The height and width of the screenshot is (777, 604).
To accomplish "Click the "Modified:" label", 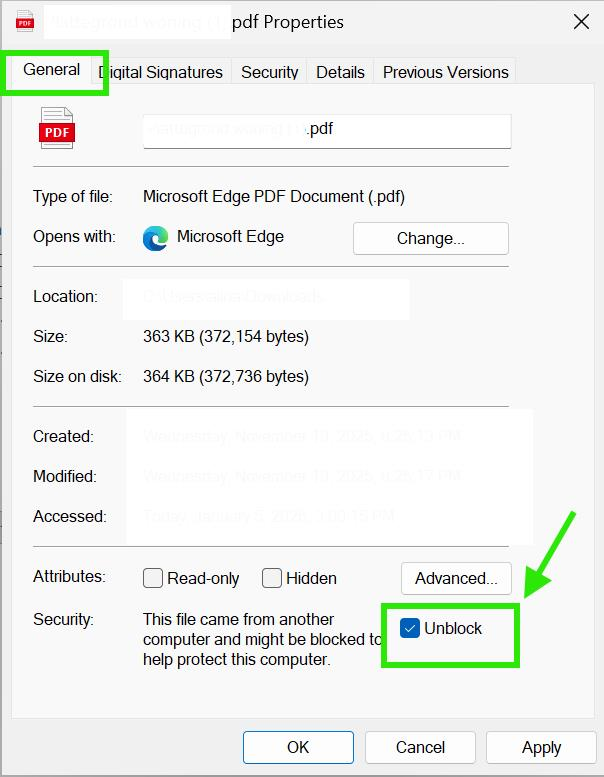I will pyautogui.click(x=65, y=476).
